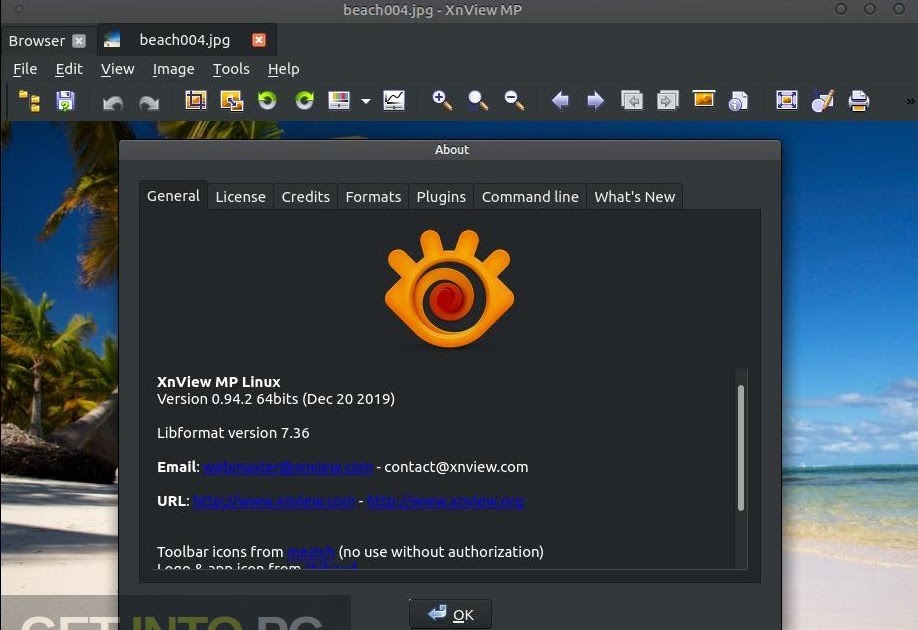Viewport: 918px width, 630px height.
Task: Open the File menu
Action: [x=25, y=69]
